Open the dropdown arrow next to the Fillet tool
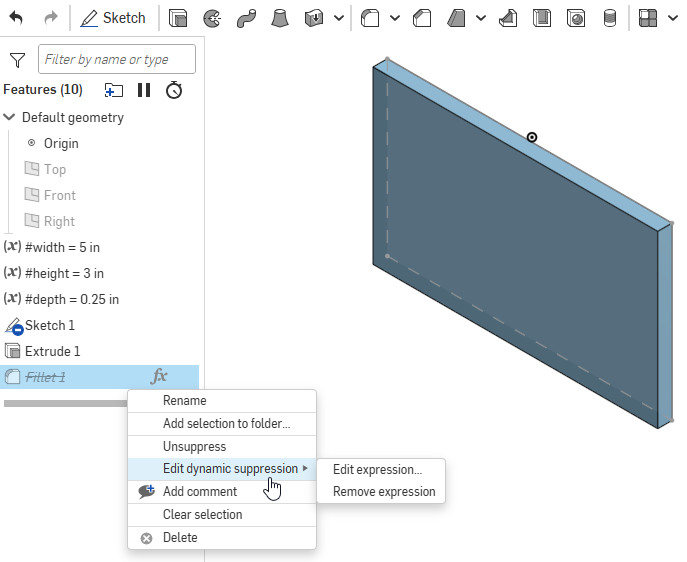Screen dimensions: 687x562 [394, 18]
